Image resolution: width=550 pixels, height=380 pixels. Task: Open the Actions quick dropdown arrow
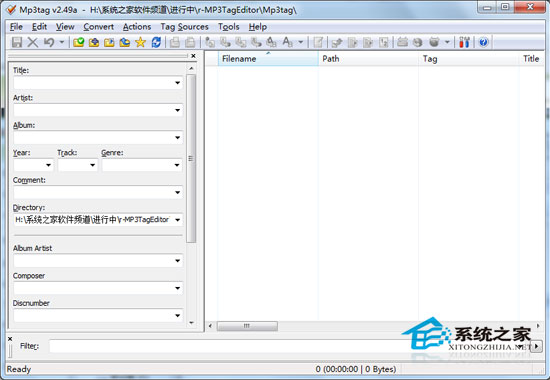point(301,42)
